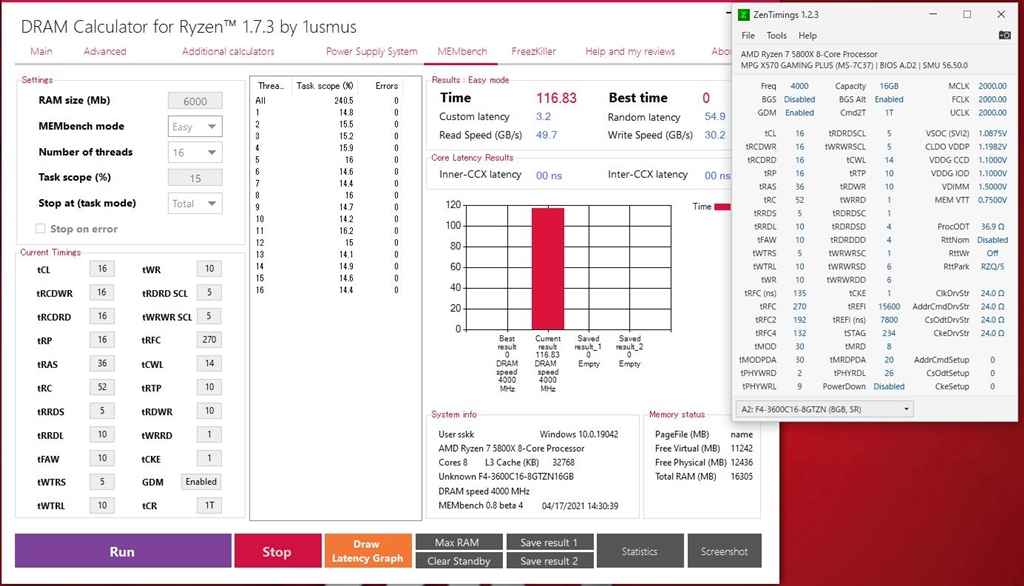The image size is (1024, 586).
Task: Close the ZenTimings window
Action: click(1001, 14)
